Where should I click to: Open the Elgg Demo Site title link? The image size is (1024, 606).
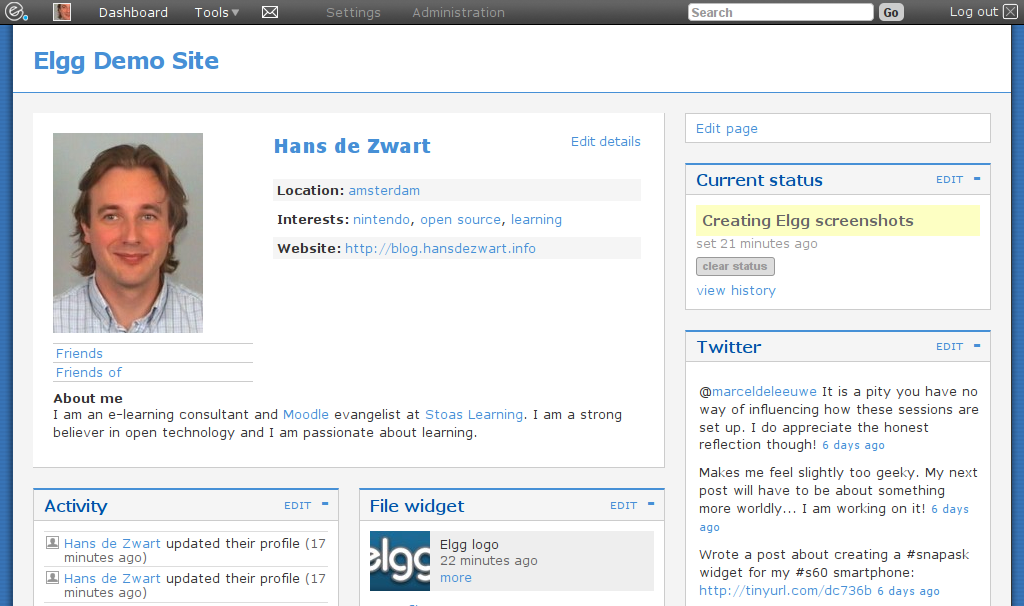click(126, 61)
